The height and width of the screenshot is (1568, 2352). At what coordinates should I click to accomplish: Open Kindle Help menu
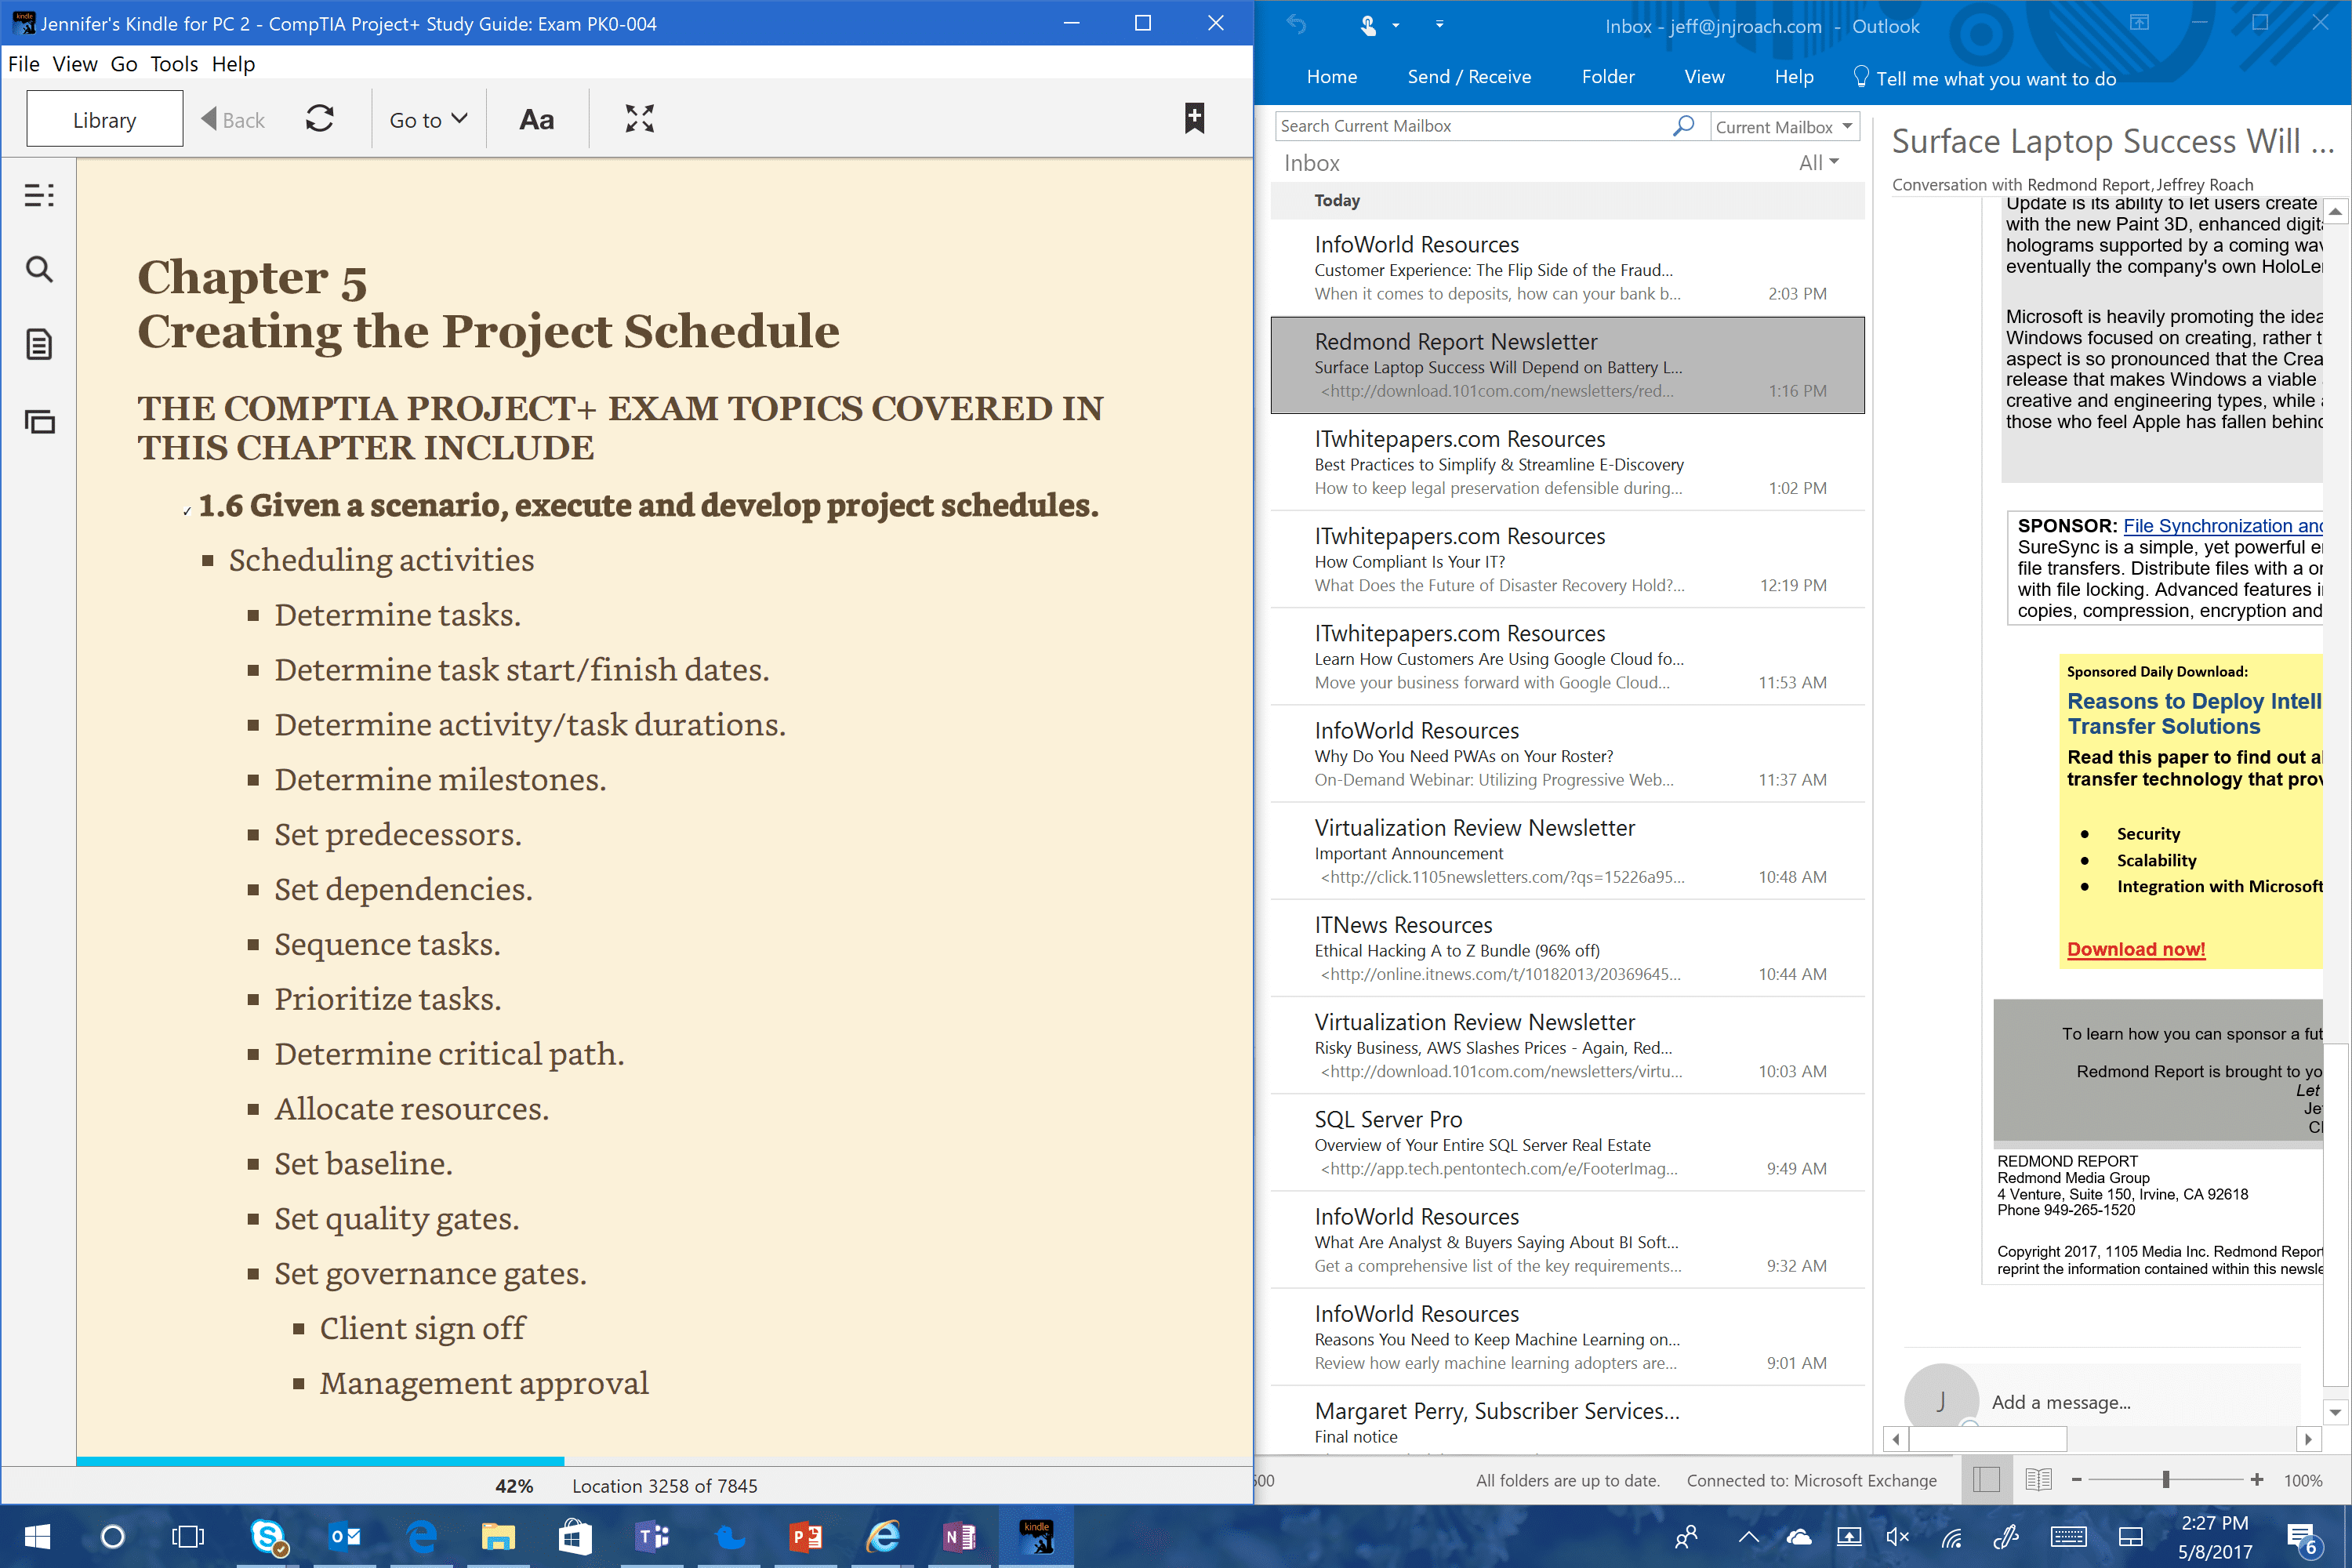tap(233, 64)
